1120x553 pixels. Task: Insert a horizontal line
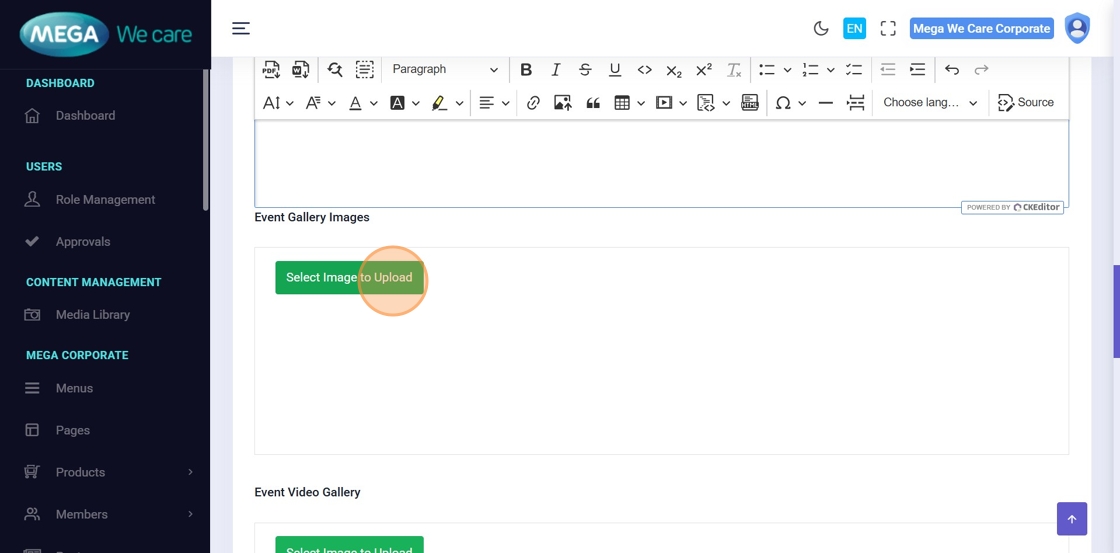(x=825, y=103)
